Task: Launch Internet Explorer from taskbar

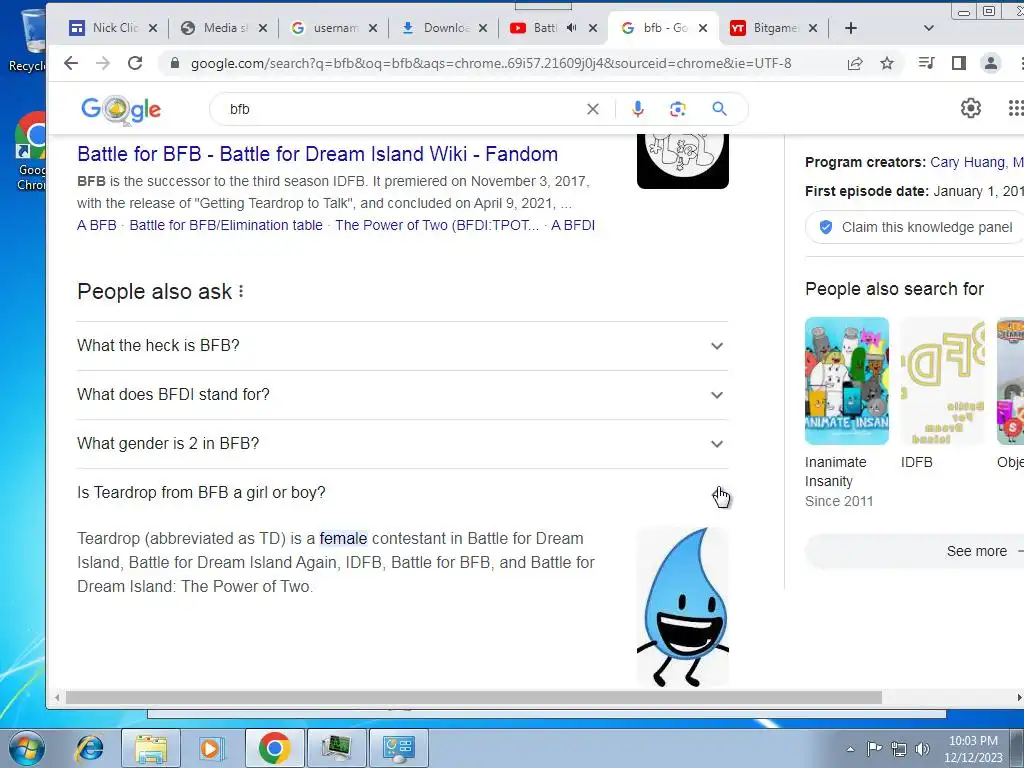Action: point(89,748)
